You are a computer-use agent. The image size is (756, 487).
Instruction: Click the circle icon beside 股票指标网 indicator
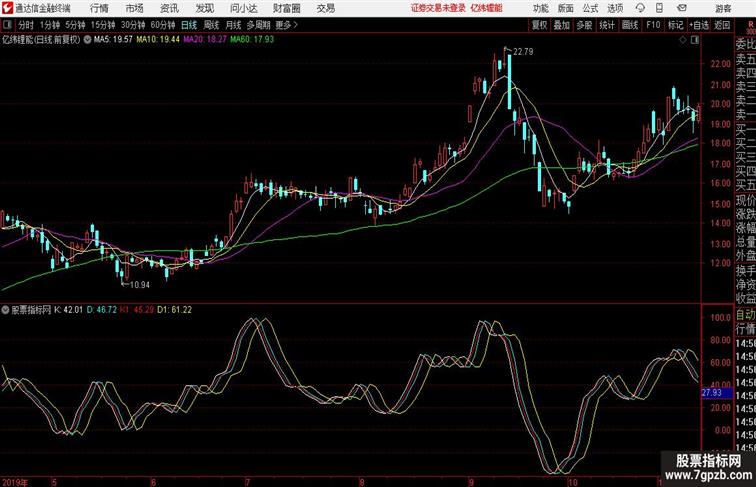pyautogui.click(x=5, y=310)
